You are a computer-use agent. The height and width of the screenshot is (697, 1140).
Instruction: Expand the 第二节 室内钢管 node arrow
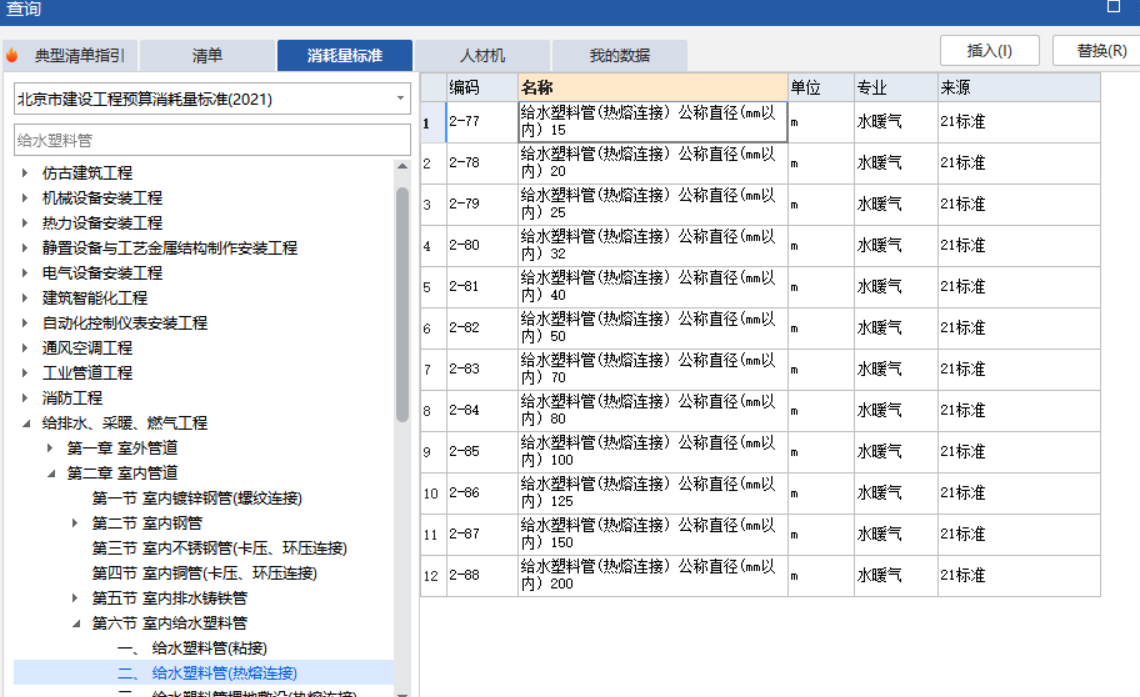click(x=75, y=523)
